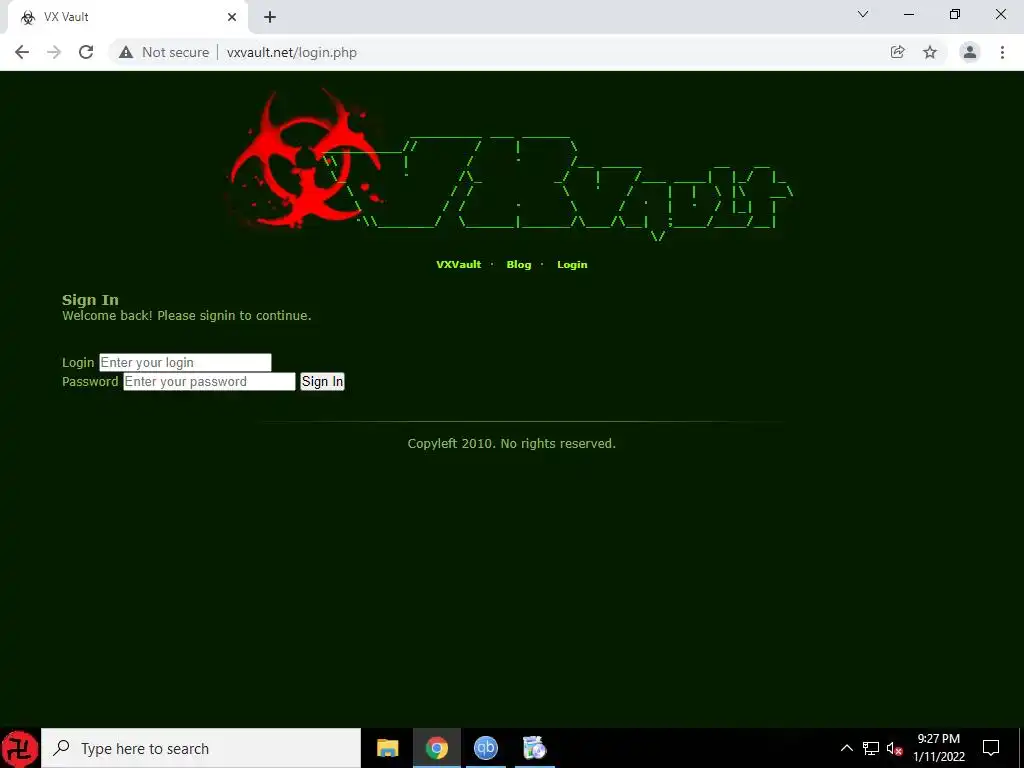Show hidden system tray icons

[x=846, y=748]
